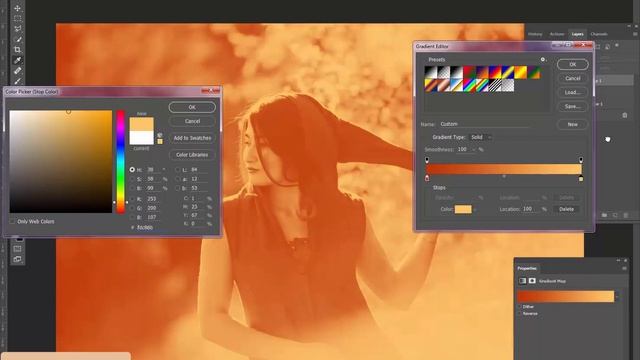
Task: Click the stop Location value field
Action: tap(530, 209)
